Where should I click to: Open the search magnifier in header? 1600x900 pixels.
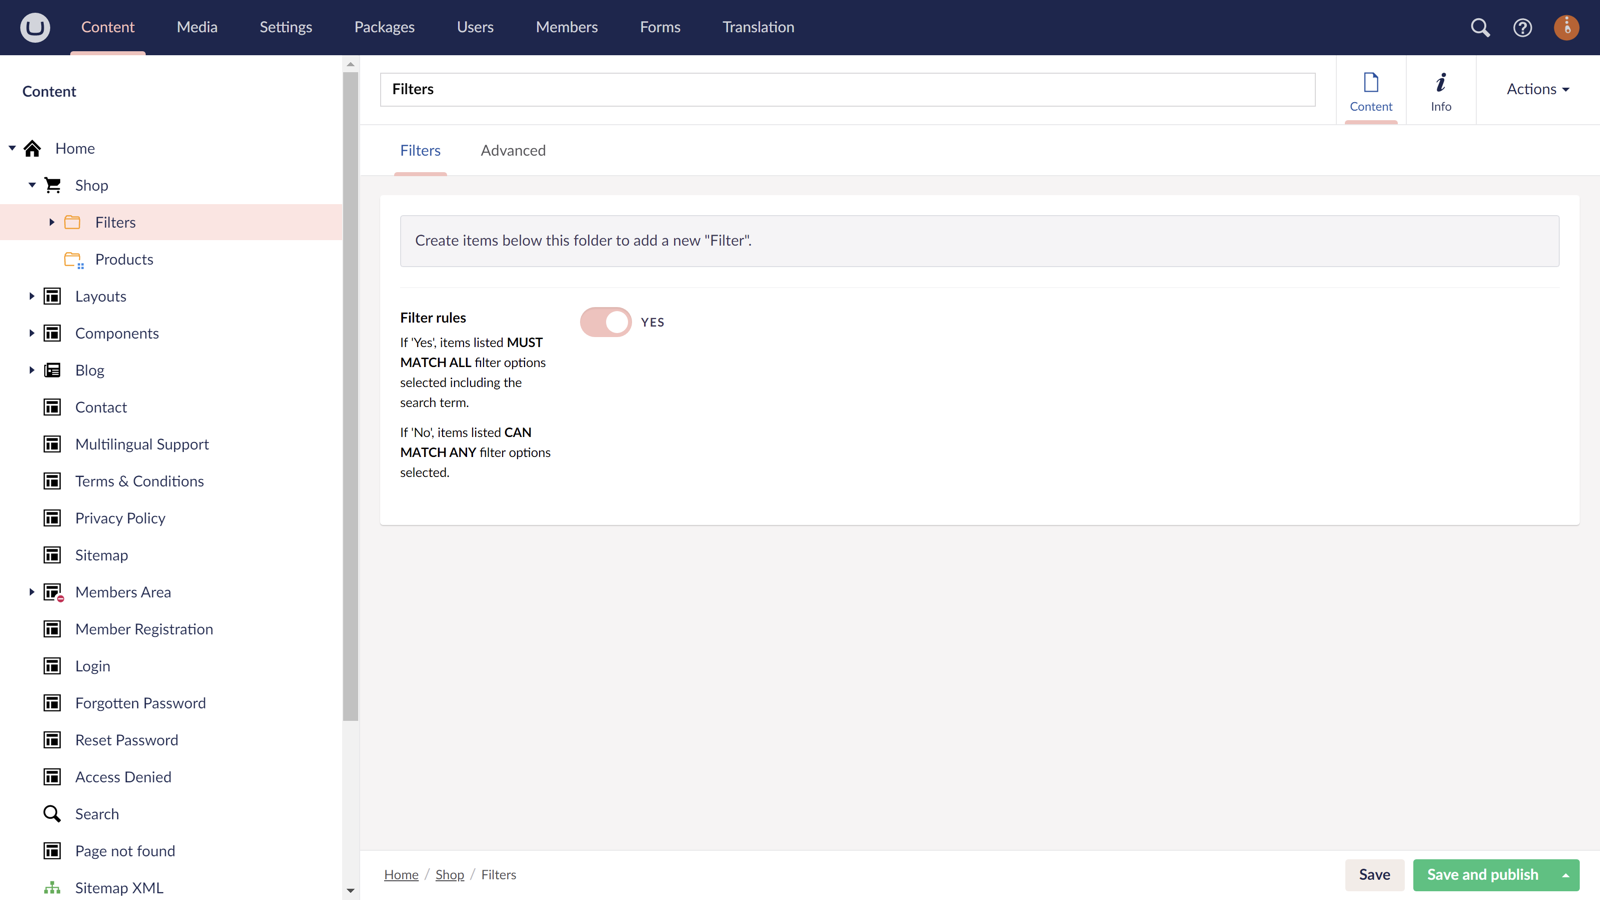(x=1480, y=28)
